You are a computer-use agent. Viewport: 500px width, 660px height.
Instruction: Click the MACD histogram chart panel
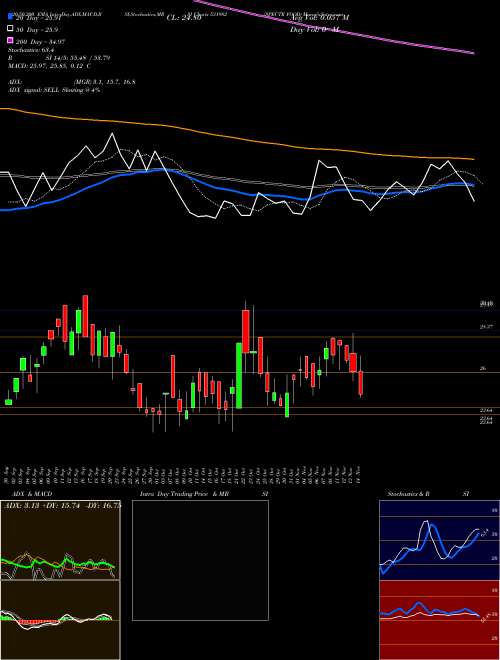60,620
